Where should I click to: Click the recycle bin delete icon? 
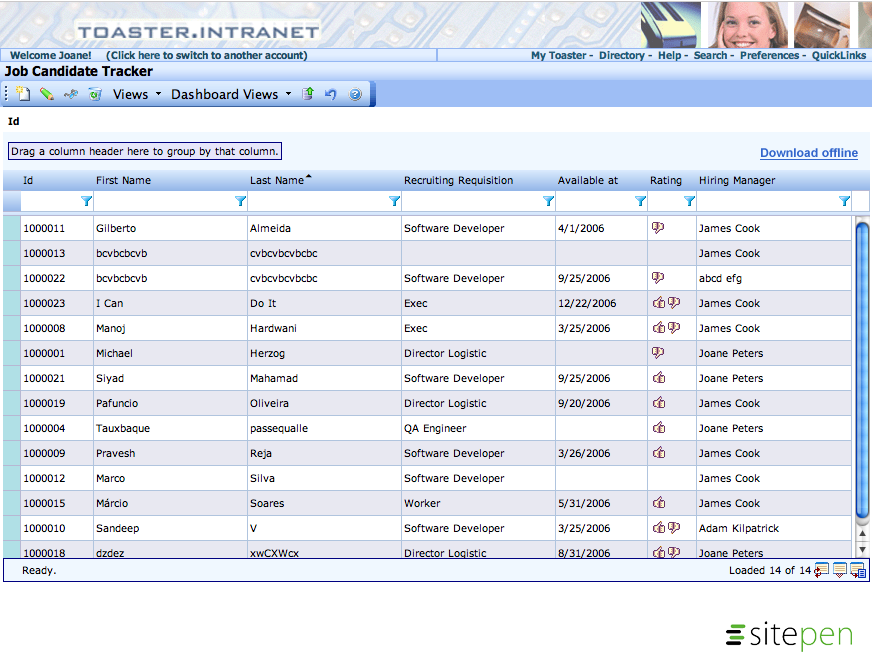[95, 94]
